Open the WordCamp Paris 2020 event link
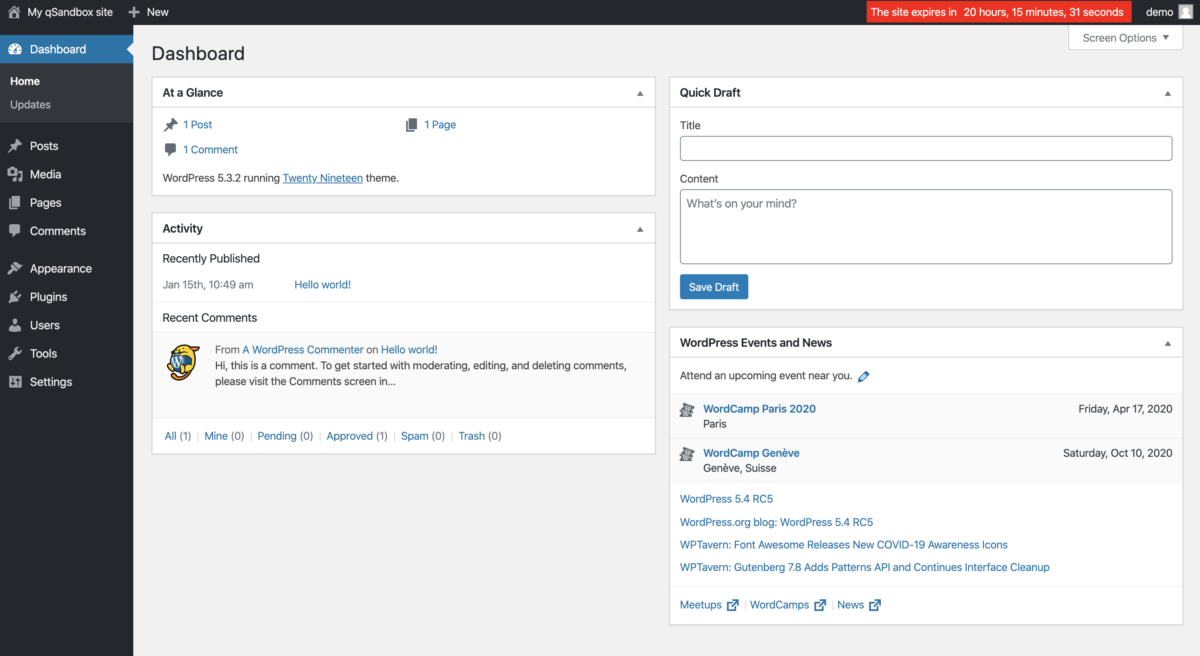Screen dimensions: 1200x656 [x=759, y=409]
